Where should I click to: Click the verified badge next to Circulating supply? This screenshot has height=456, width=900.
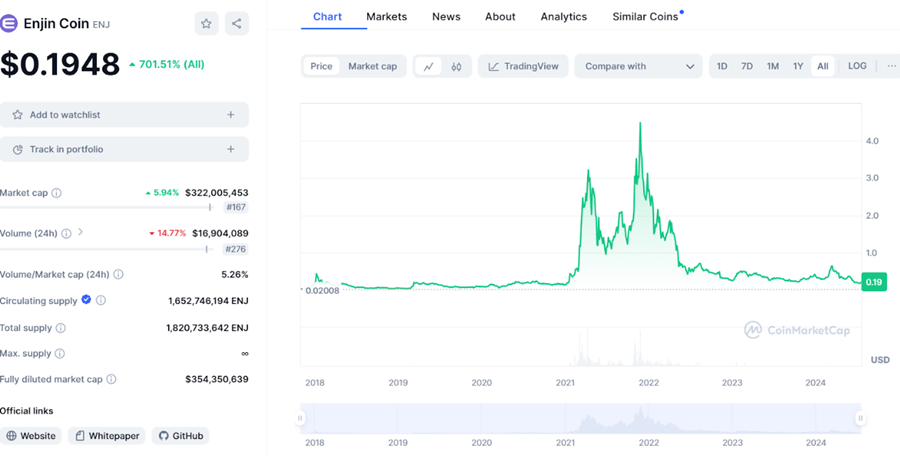coord(86,299)
